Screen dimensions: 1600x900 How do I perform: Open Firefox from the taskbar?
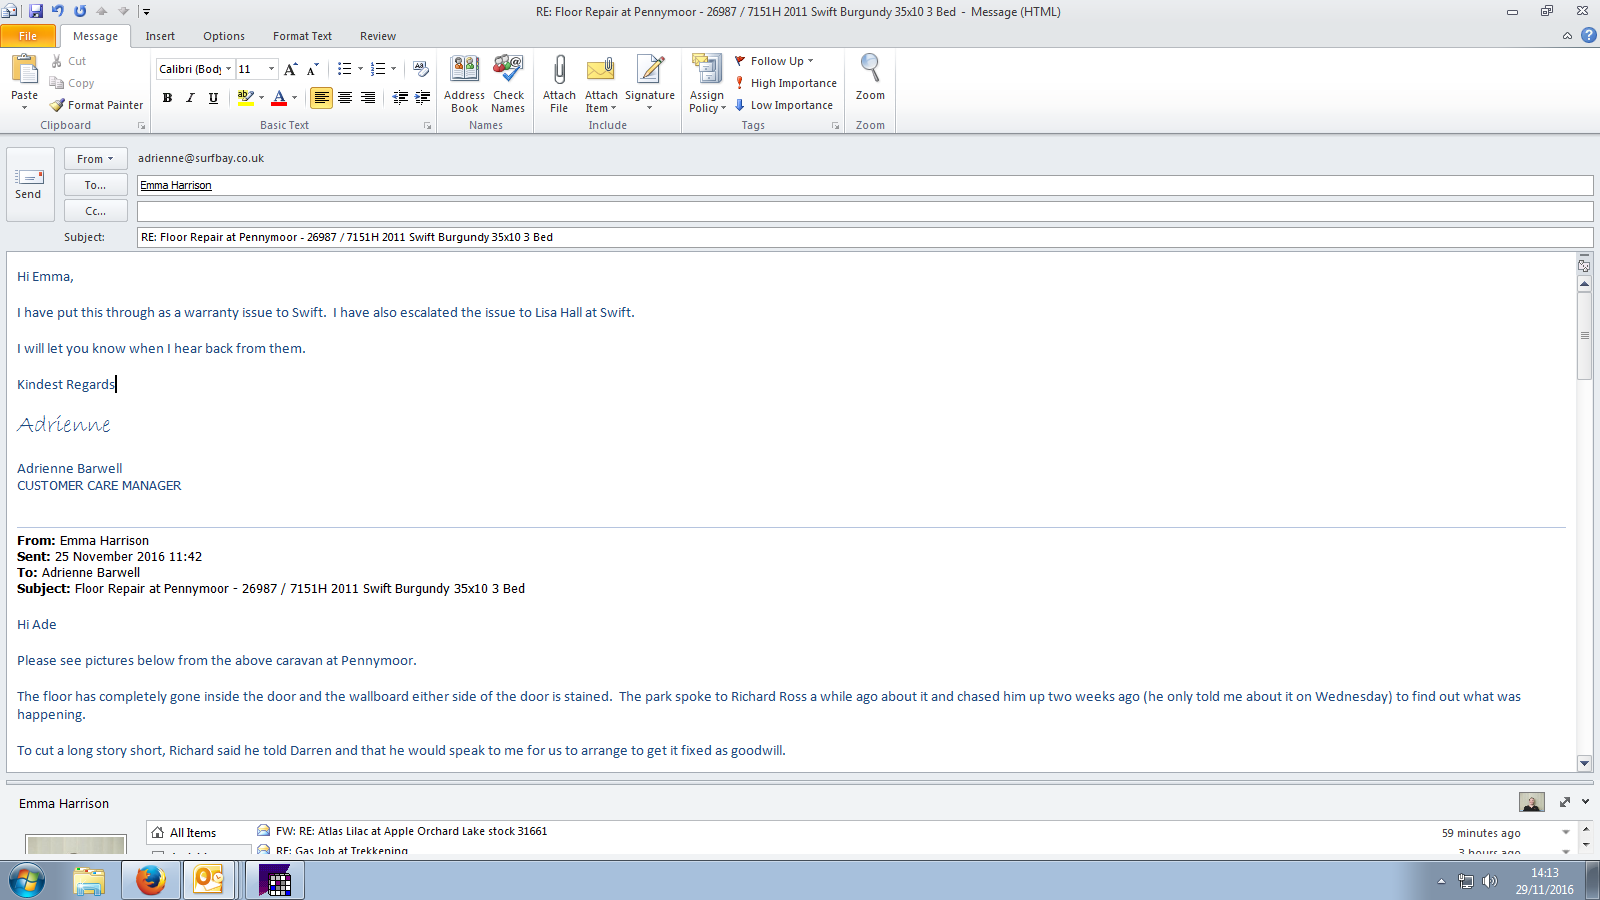tap(150, 880)
